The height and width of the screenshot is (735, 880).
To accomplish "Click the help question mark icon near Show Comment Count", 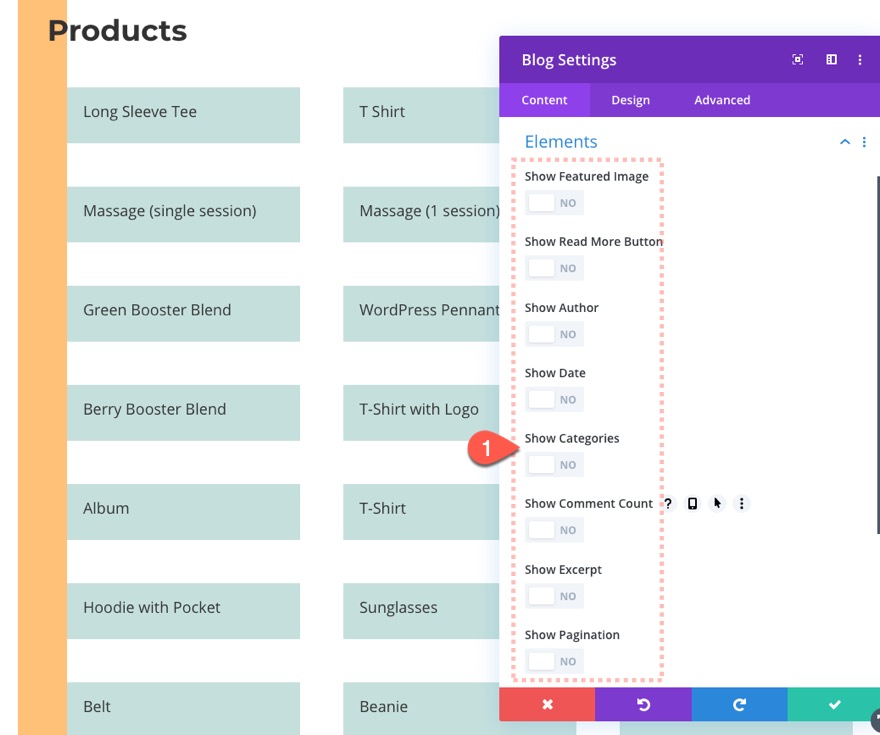I will [x=667, y=503].
